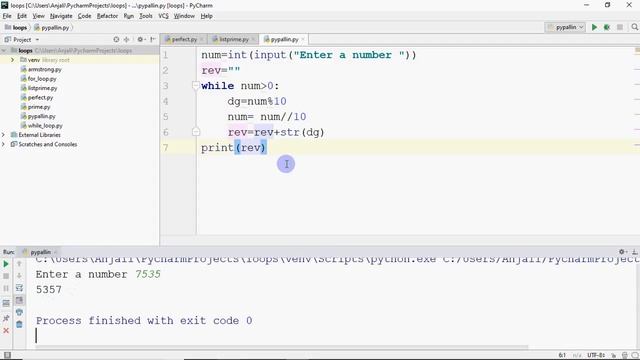Open the Window menu
640x360 pixels.
coord(184,16)
